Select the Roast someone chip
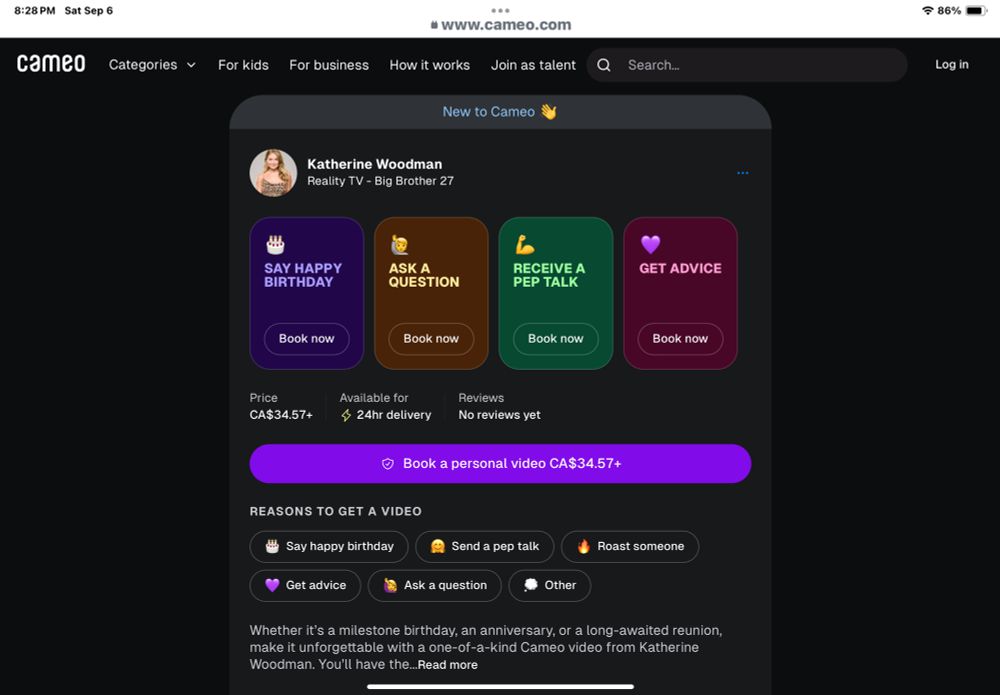Screen dimensions: 1000x695 629,546
